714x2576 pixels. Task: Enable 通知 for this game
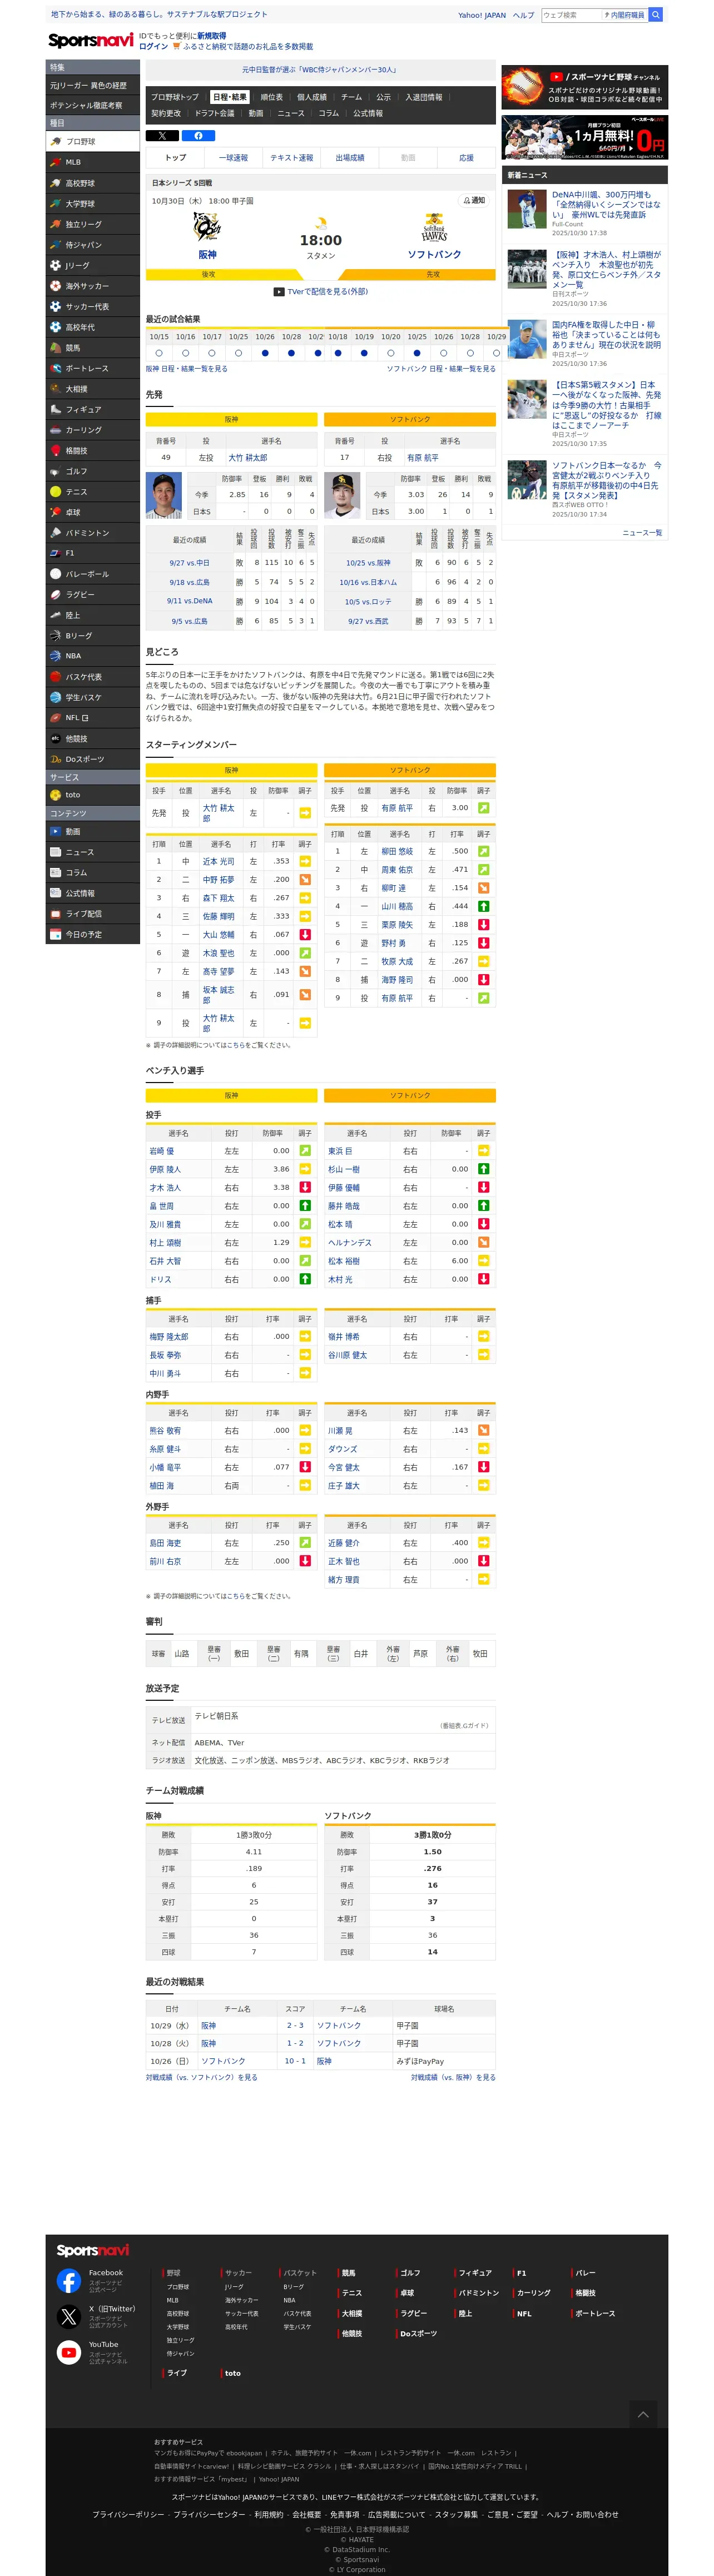pyautogui.click(x=474, y=200)
